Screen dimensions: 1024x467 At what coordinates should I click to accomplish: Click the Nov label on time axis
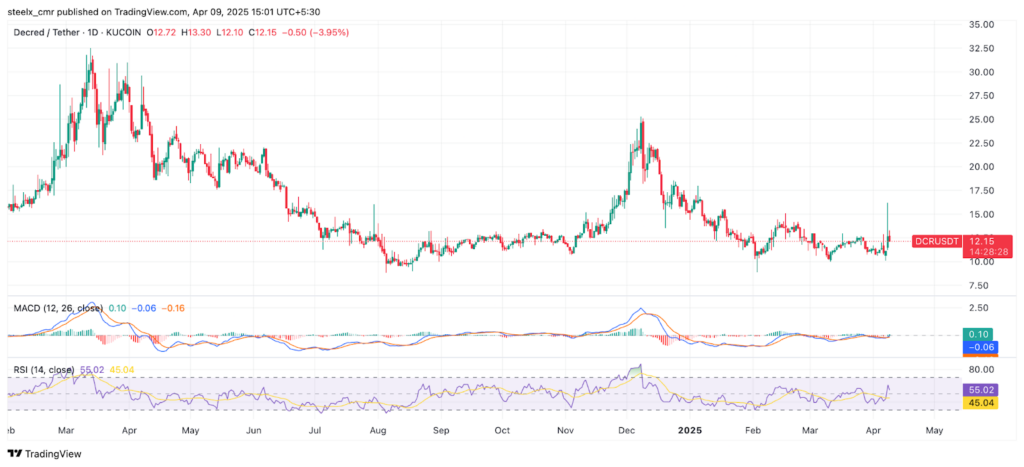pyautogui.click(x=566, y=431)
